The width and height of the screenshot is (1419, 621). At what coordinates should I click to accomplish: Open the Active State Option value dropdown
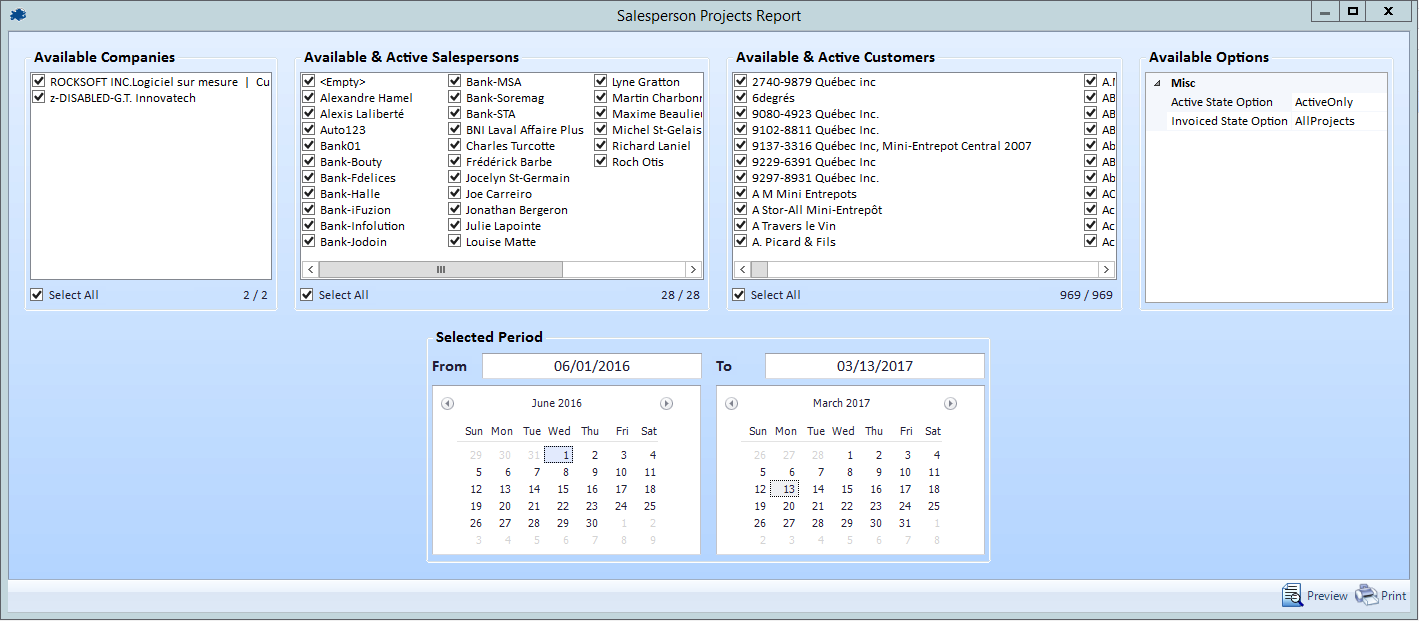tap(1337, 102)
